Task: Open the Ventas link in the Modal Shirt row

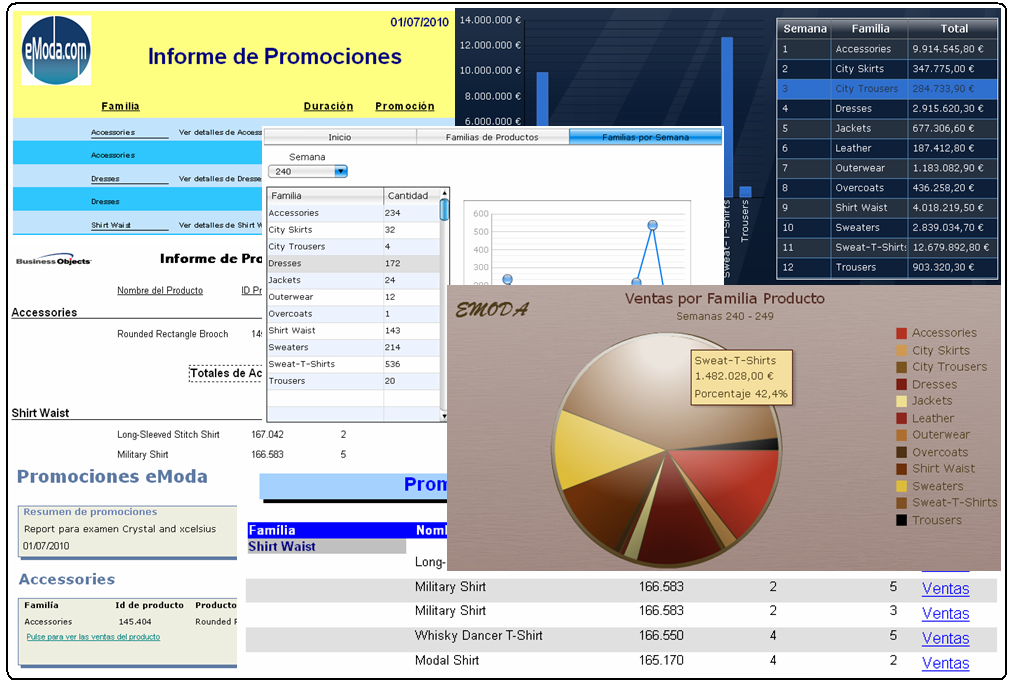Action: click(x=945, y=663)
